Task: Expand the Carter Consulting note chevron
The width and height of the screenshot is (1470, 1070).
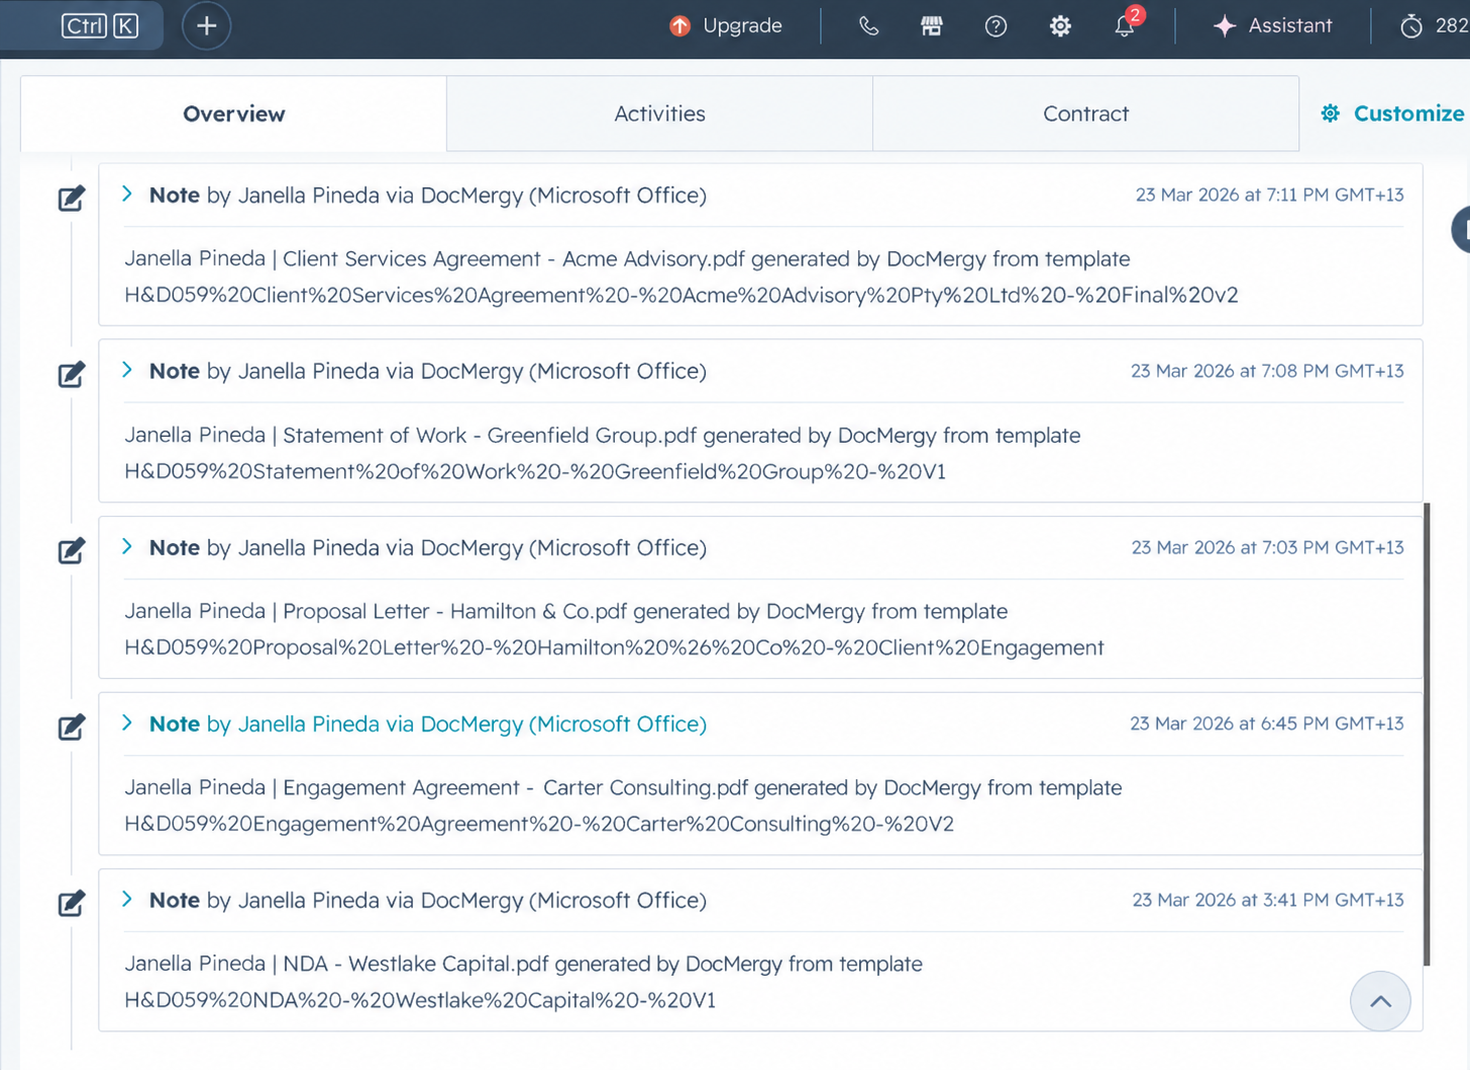Action: pyautogui.click(x=127, y=722)
